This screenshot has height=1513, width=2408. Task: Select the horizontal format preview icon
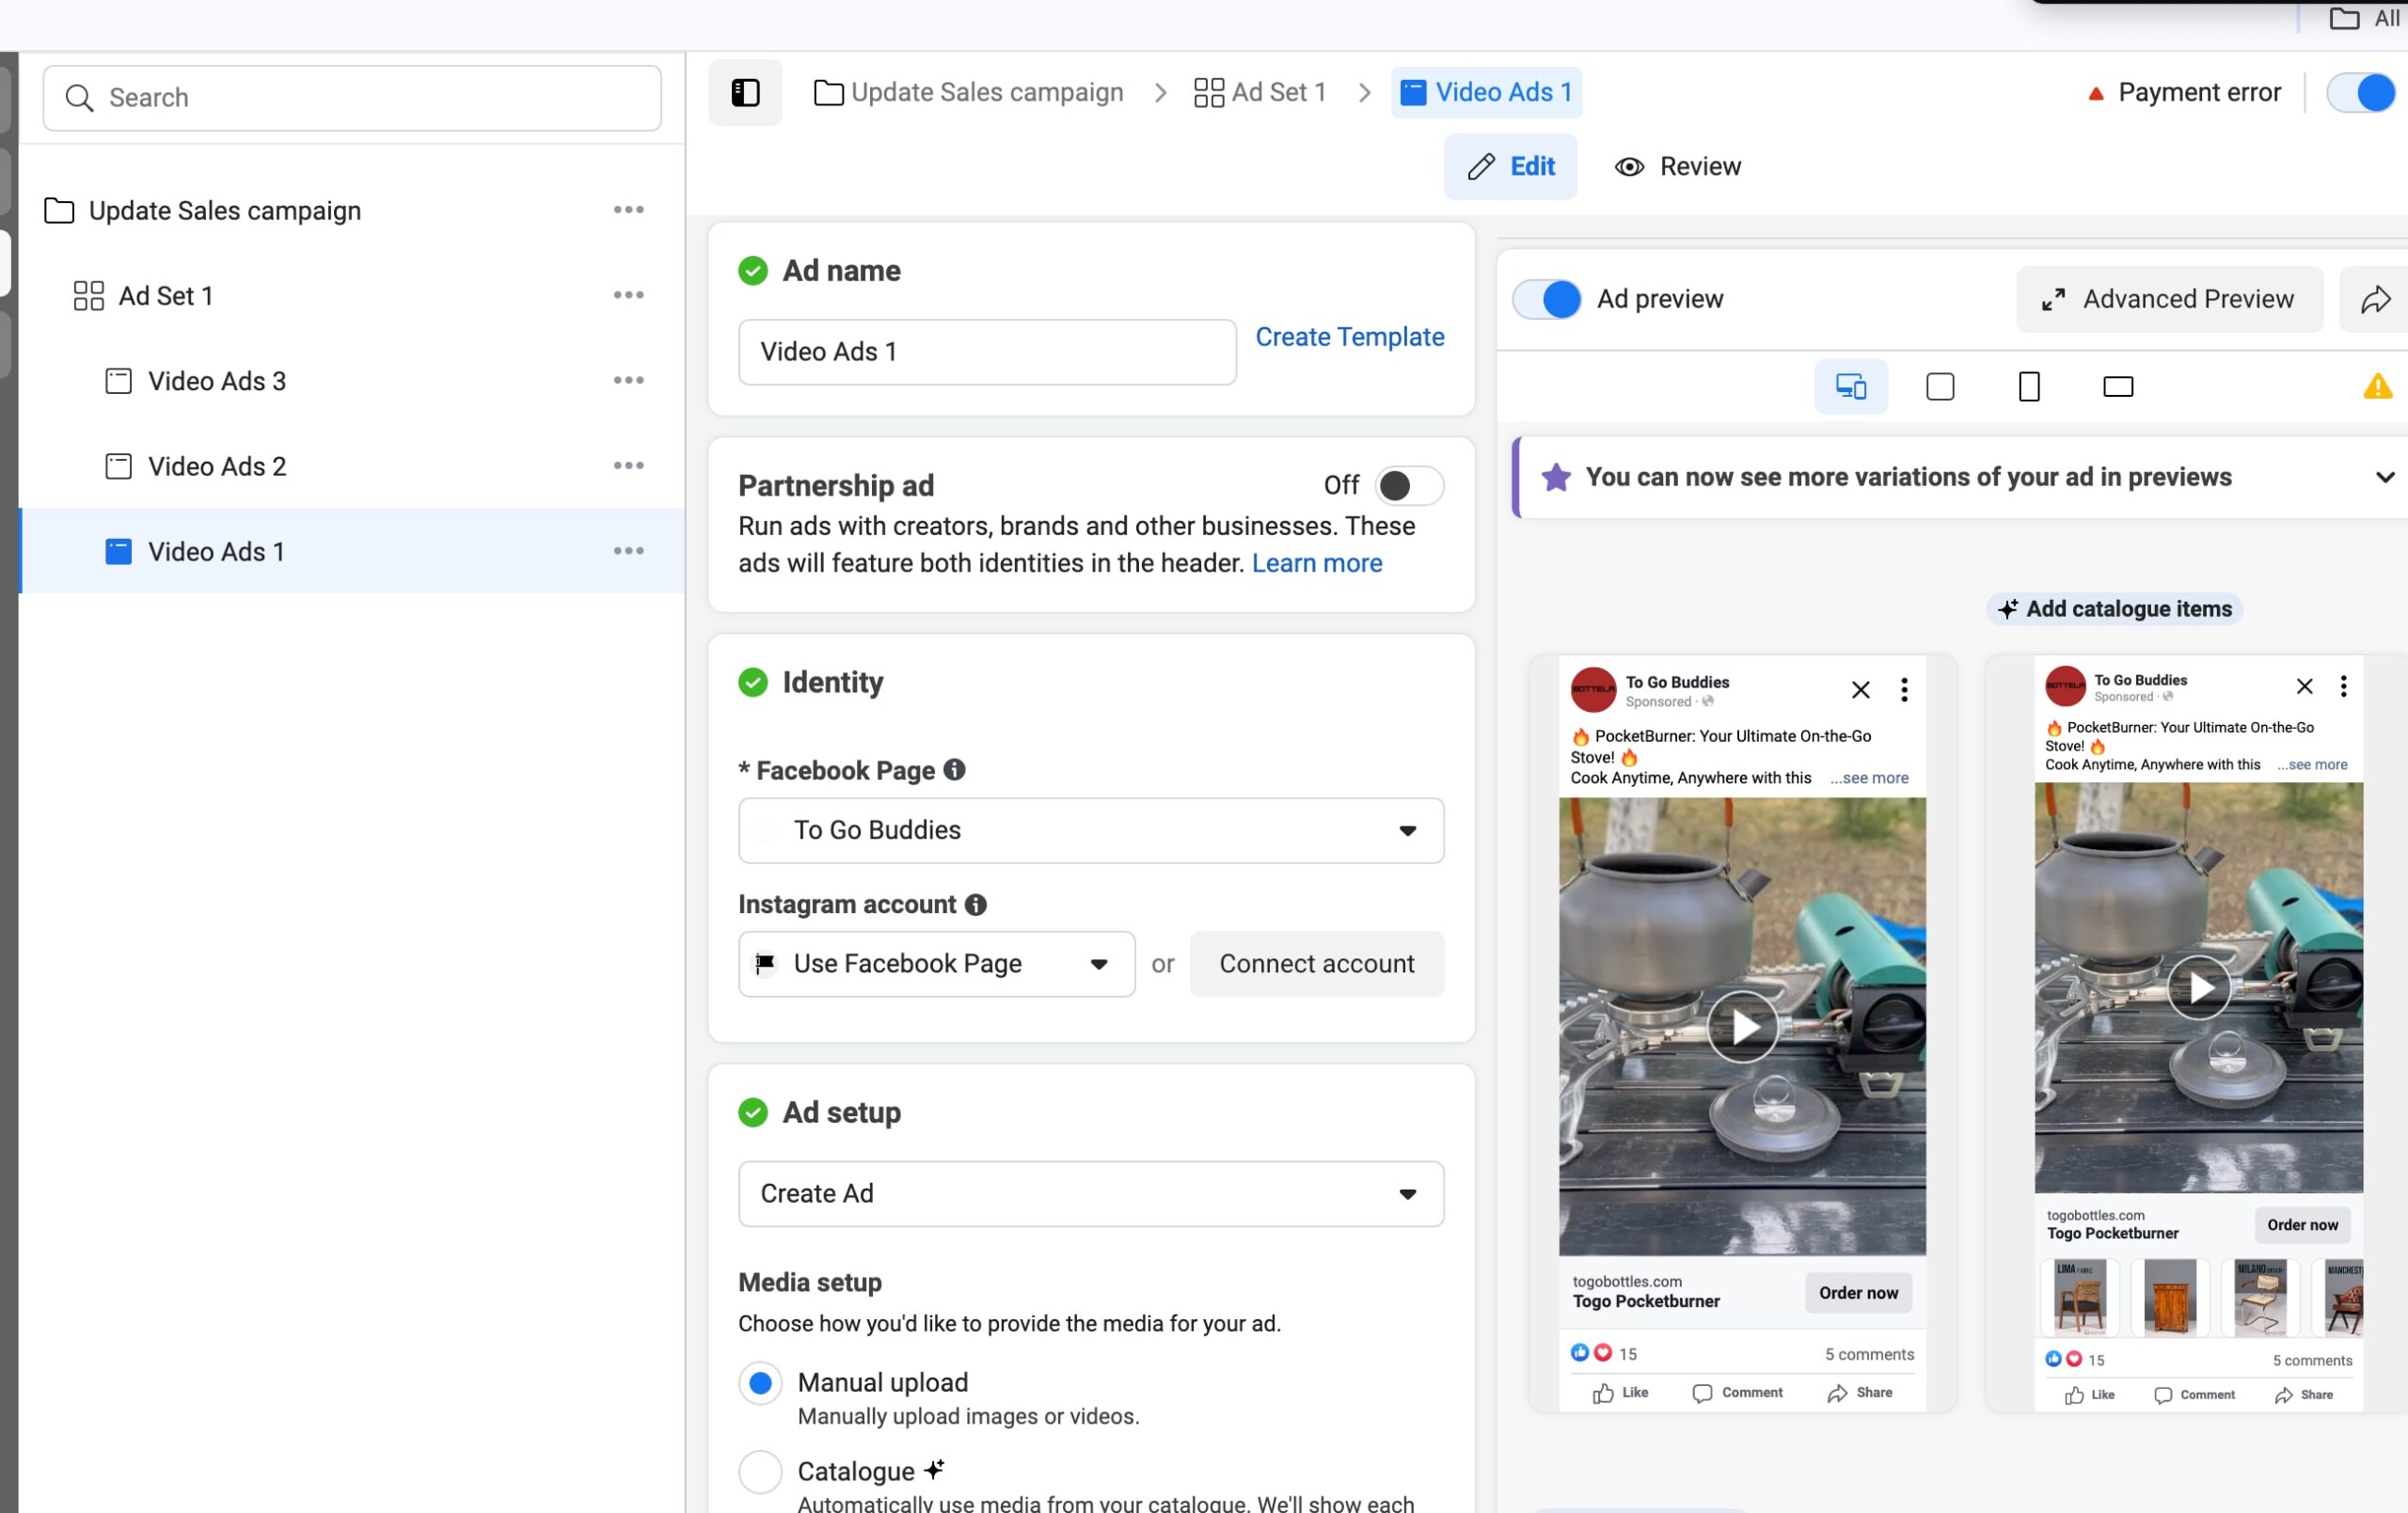pyautogui.click(x=2117, y=386)
